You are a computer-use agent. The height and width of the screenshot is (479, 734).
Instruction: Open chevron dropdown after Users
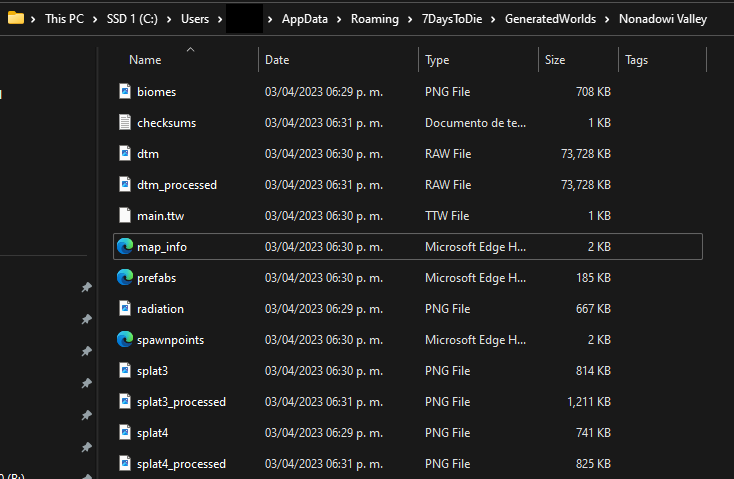(220, 19)
